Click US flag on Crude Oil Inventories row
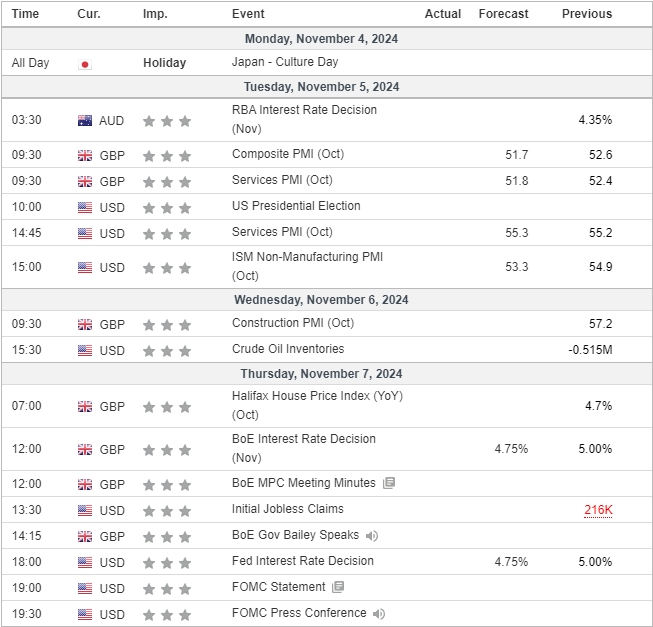The width and height of the screenshot is (653, 627). coord(85,351)
